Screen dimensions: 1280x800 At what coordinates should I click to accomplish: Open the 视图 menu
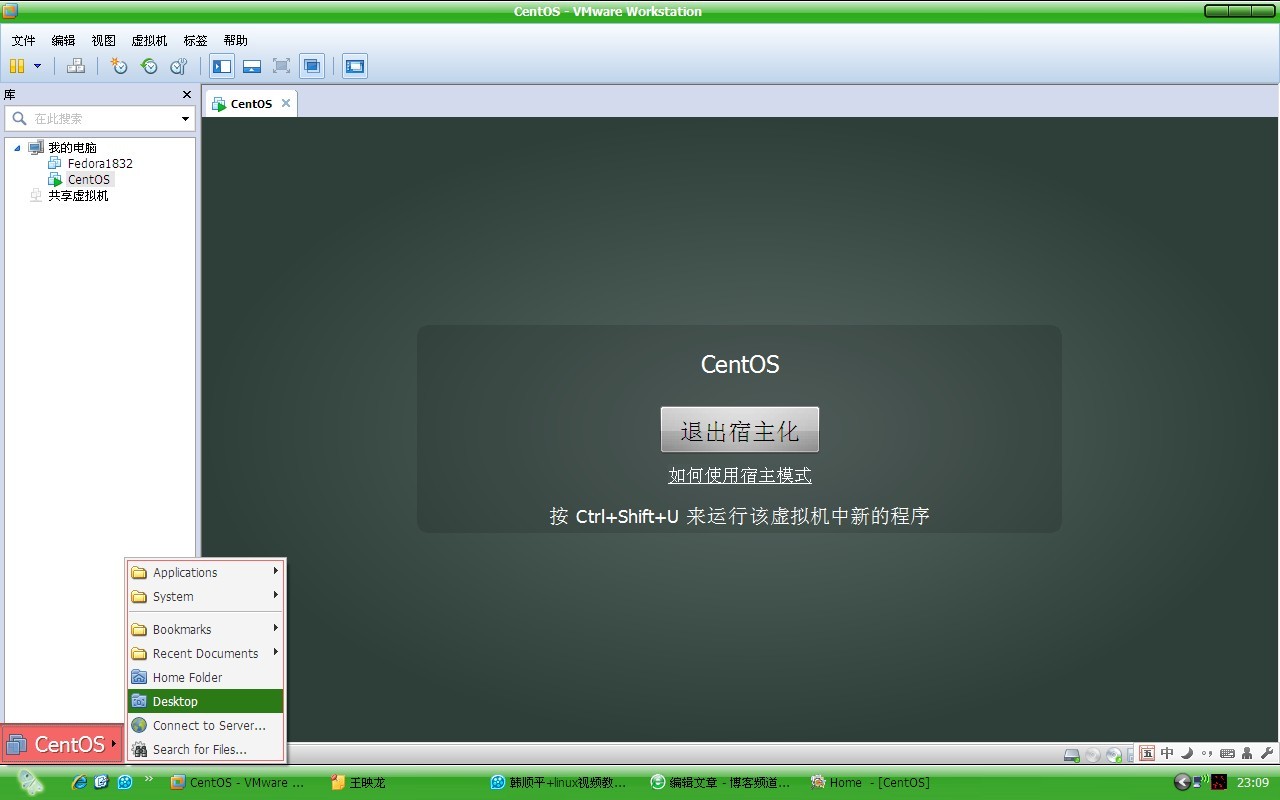[104, 41]
